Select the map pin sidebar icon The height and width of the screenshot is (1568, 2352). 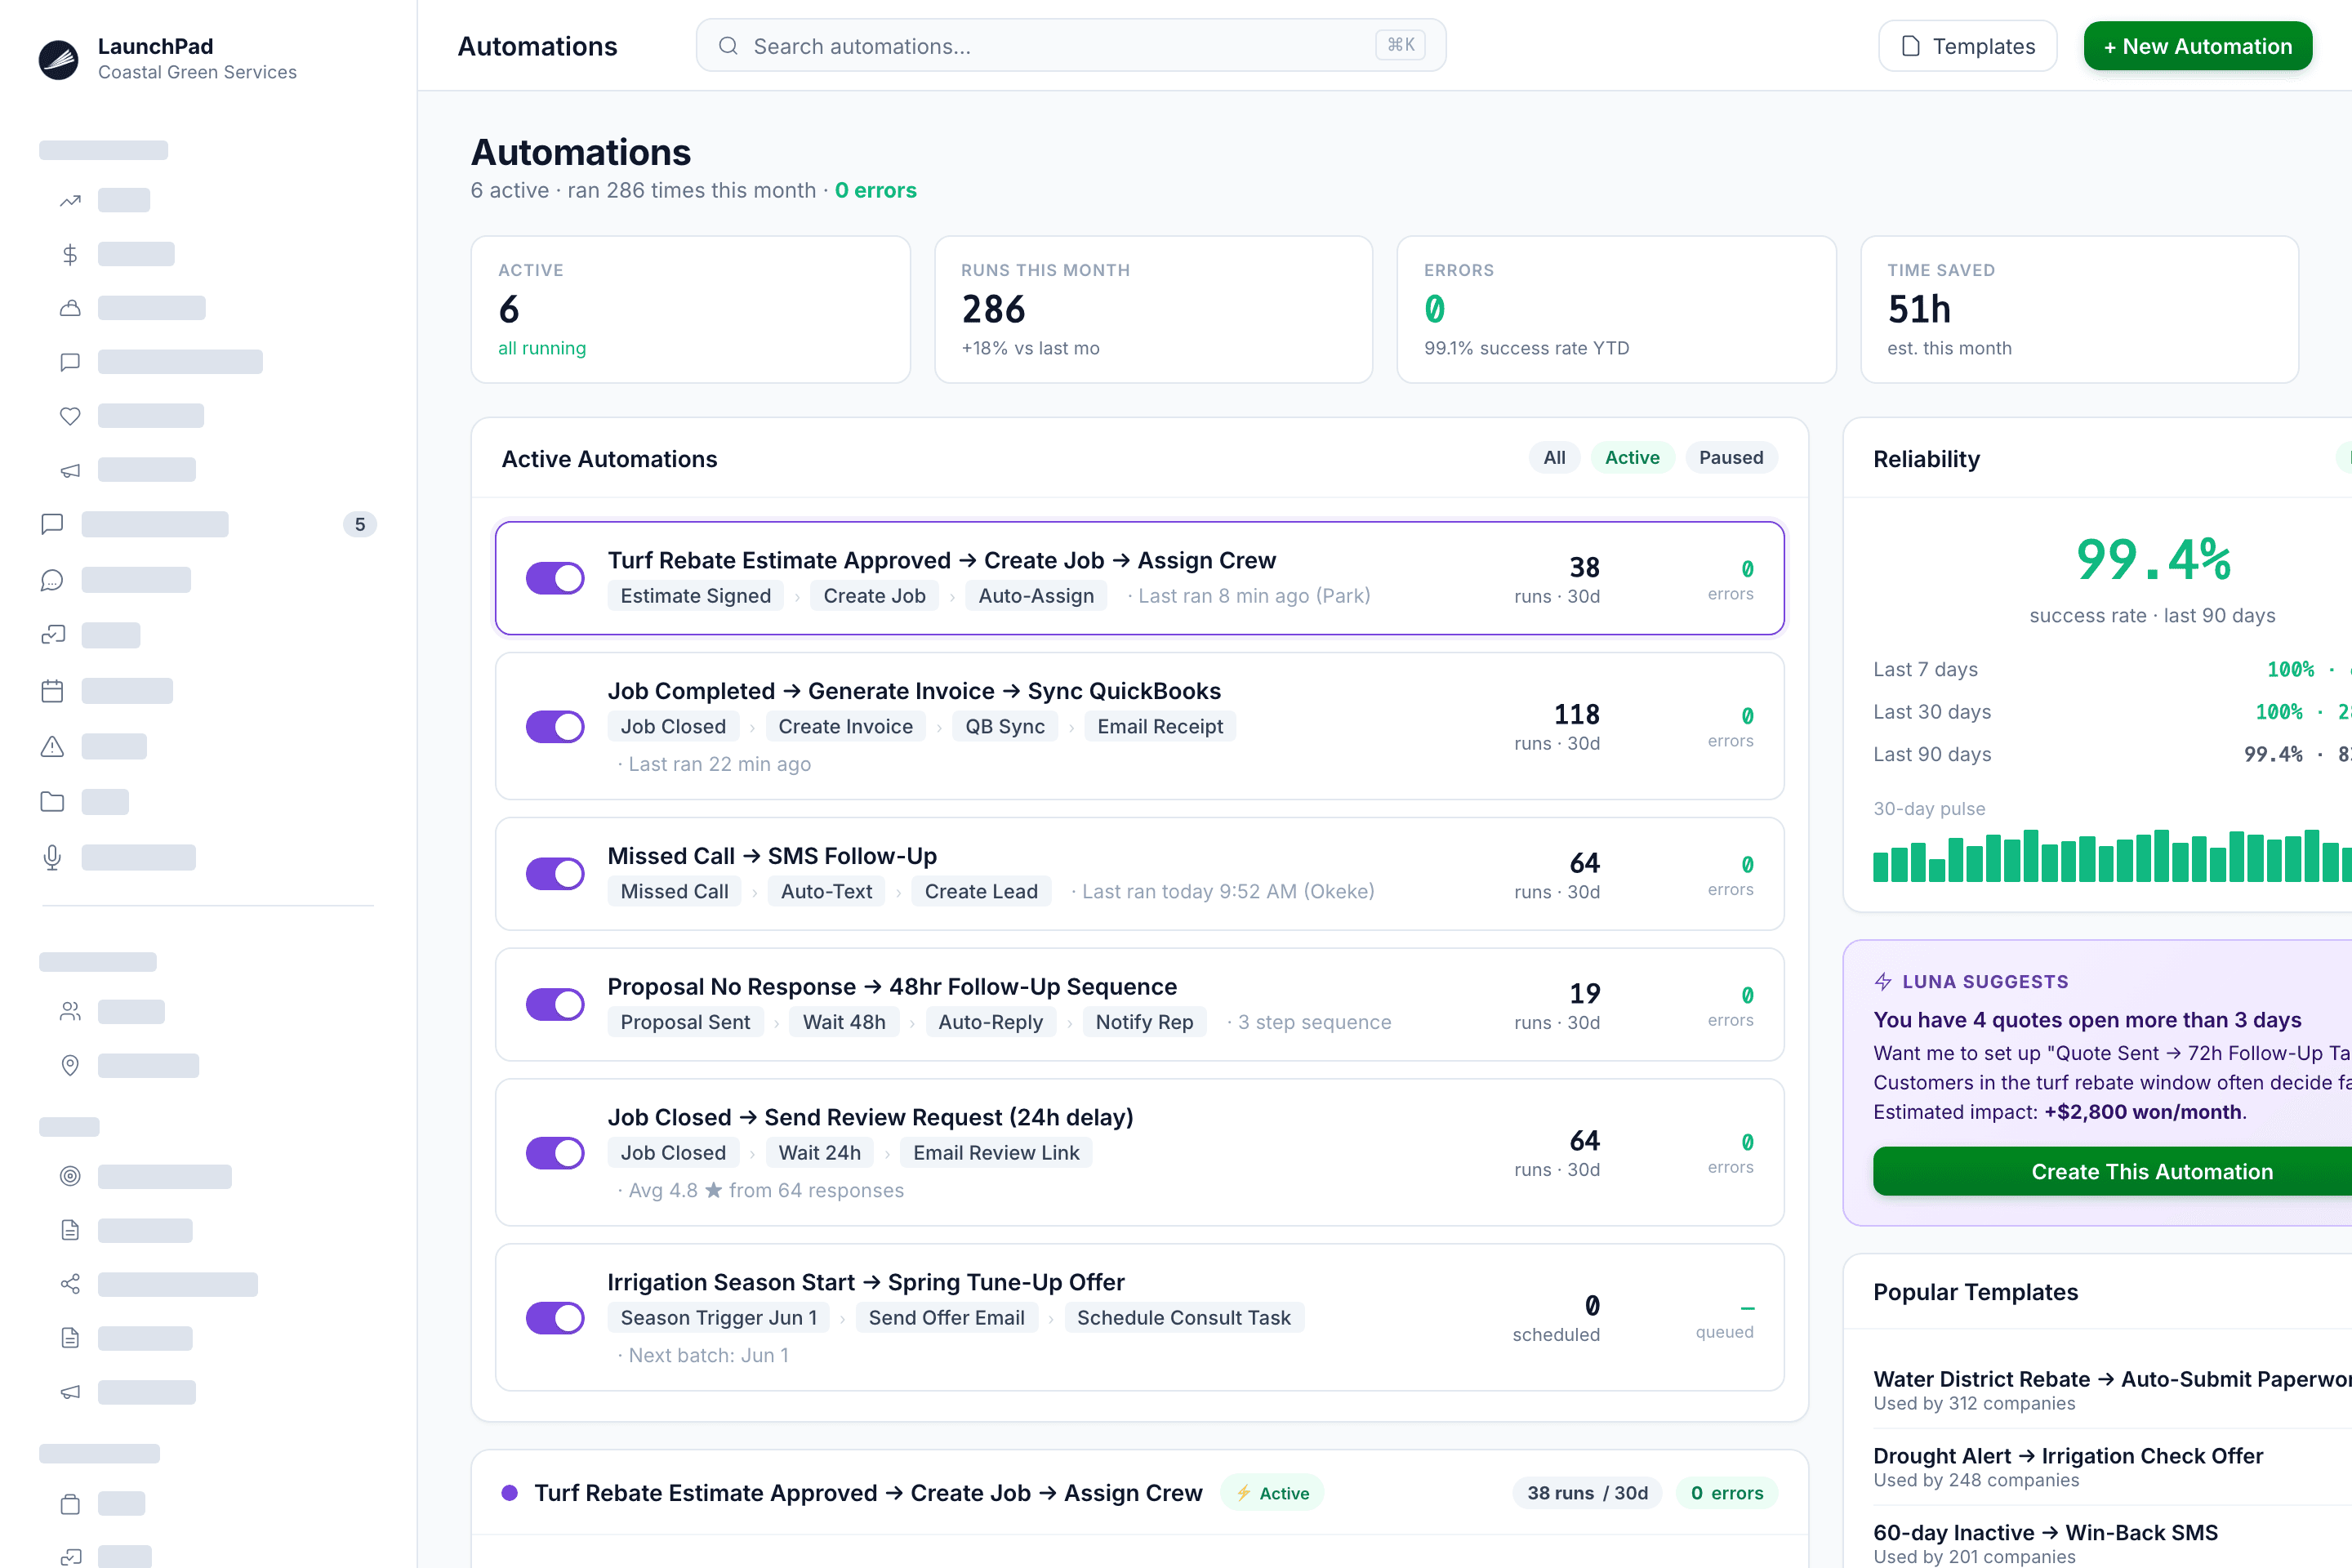coord(70,1066)
